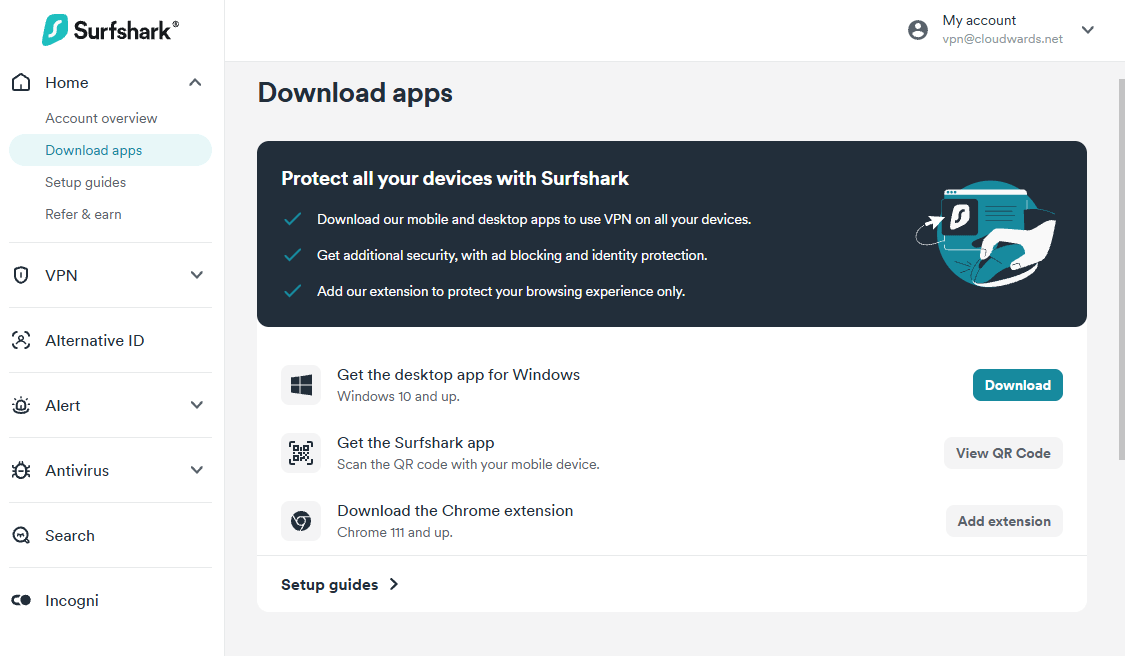Expand the Antivirus section chevron

pos(197,470)
